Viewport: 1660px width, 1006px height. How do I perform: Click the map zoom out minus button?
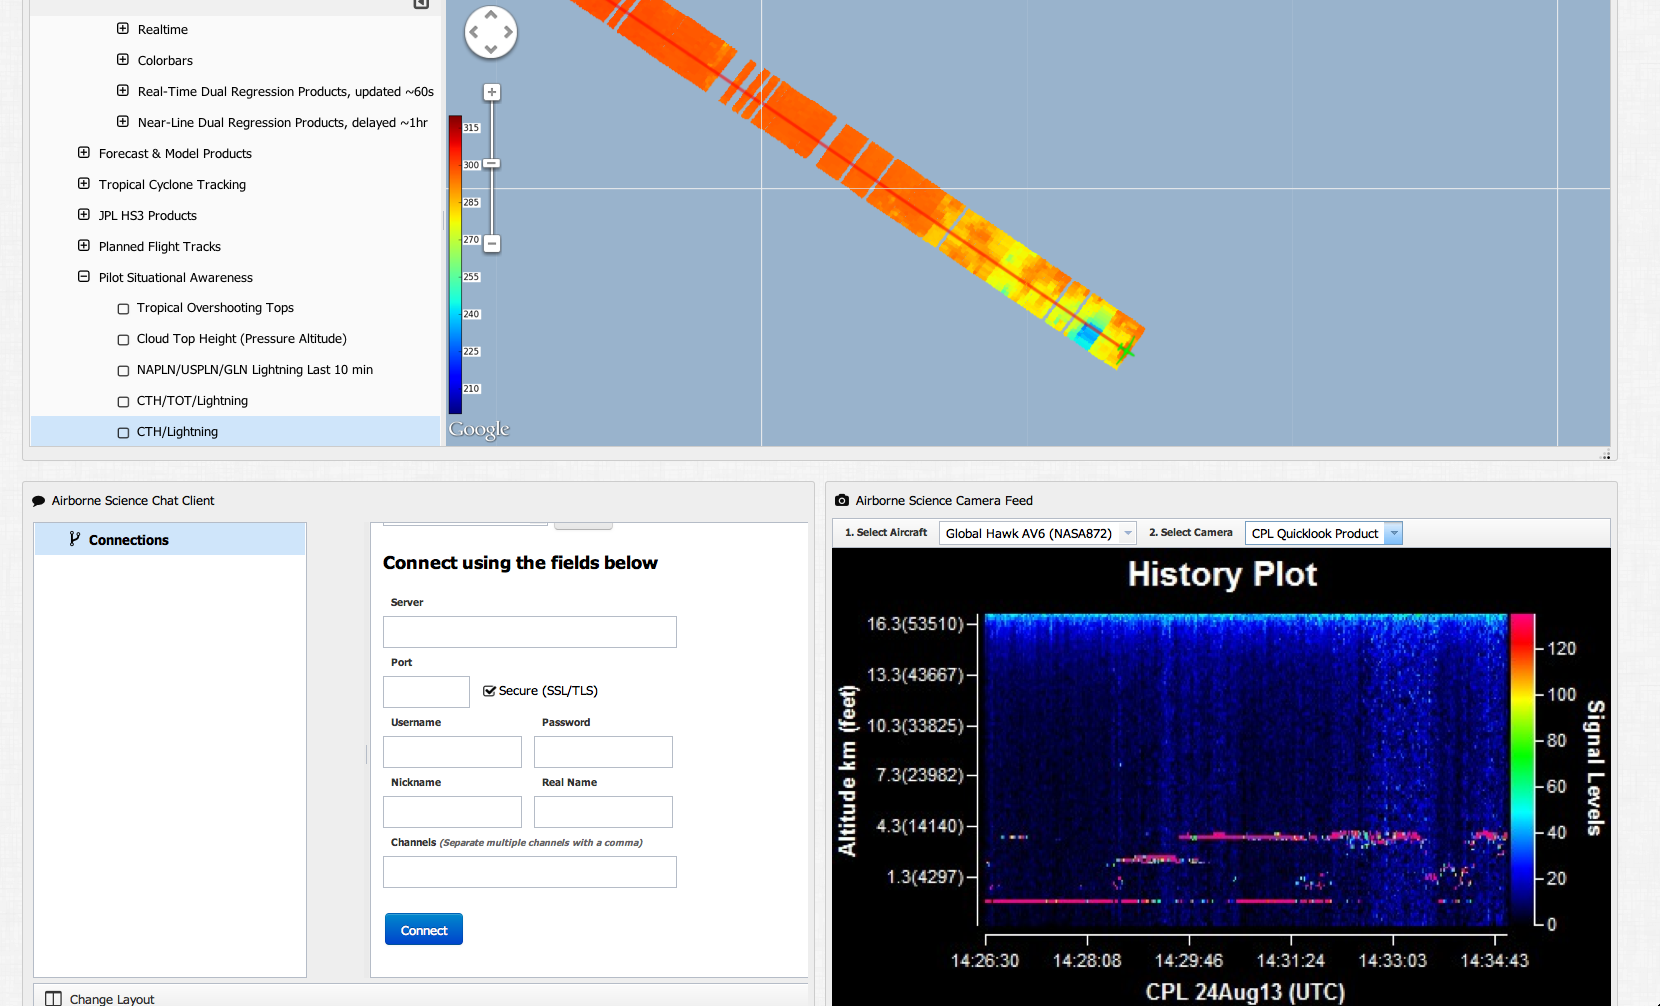tap(492, 244)
